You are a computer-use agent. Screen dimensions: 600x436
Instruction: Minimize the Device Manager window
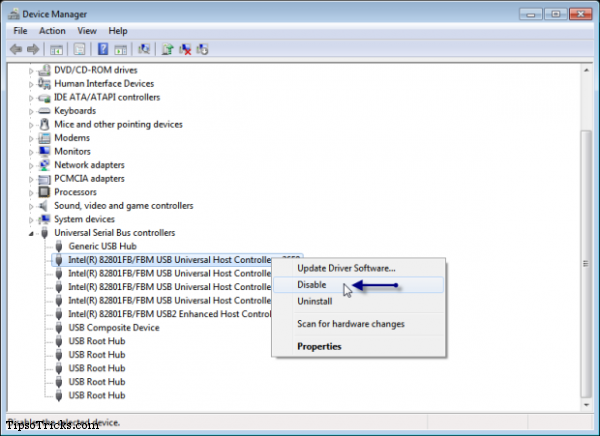click(x=531, y=14)
